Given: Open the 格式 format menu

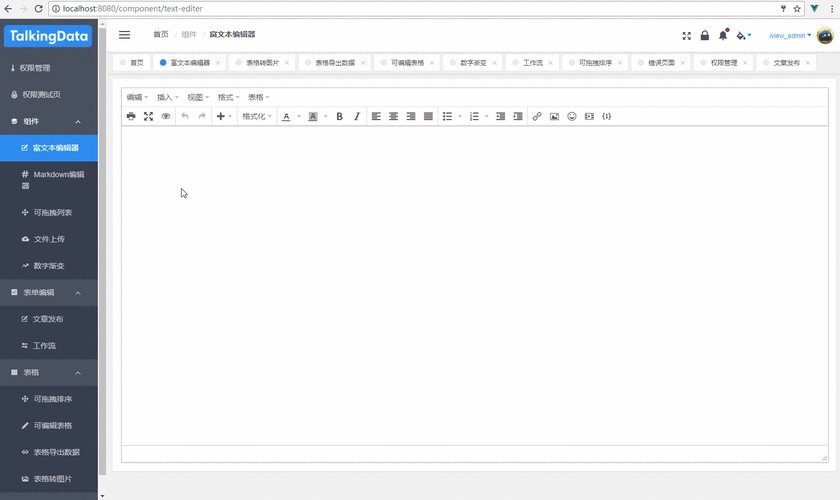Looking at the screenshot, I should click(229, 98).
